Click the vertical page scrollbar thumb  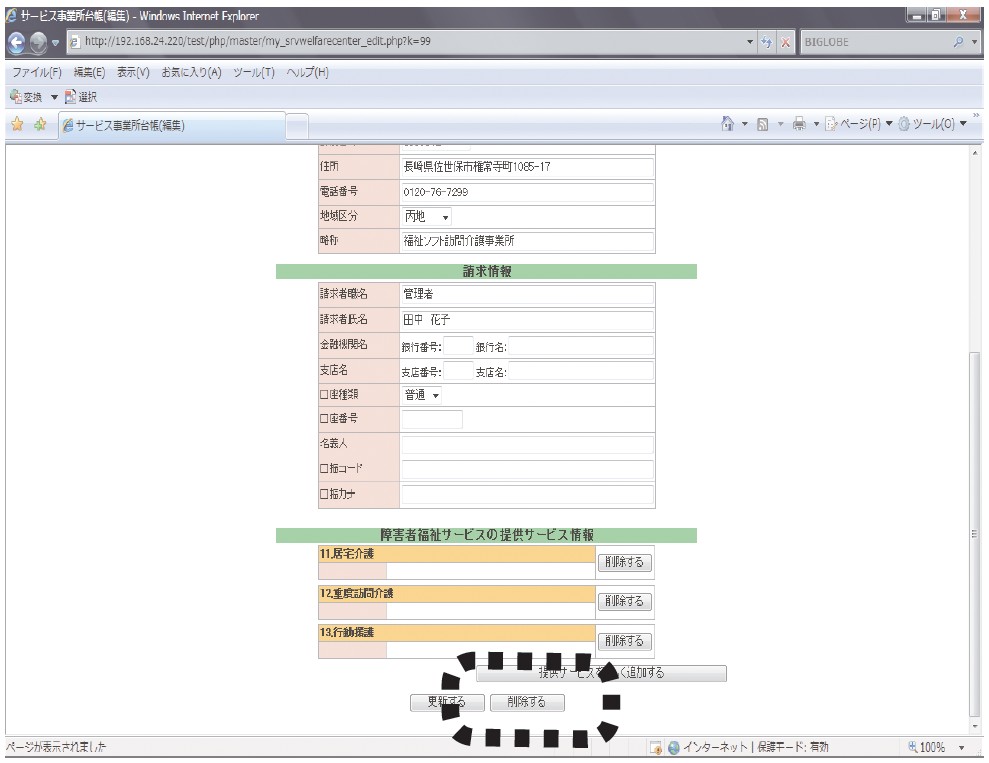pos(975,533)
